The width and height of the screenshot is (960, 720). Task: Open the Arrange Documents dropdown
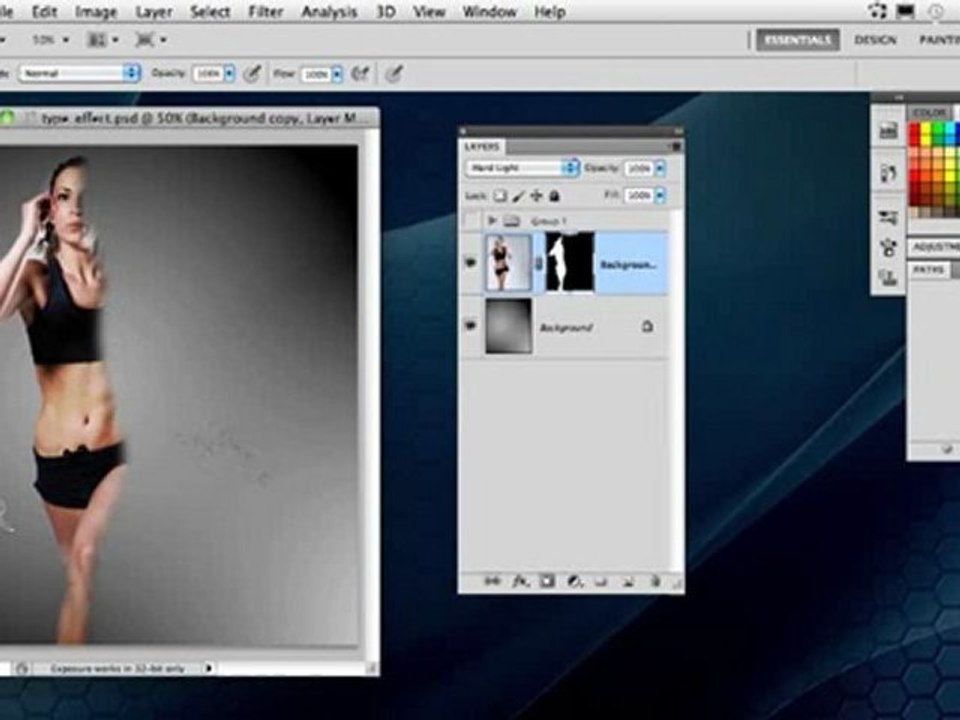[103, 40]
